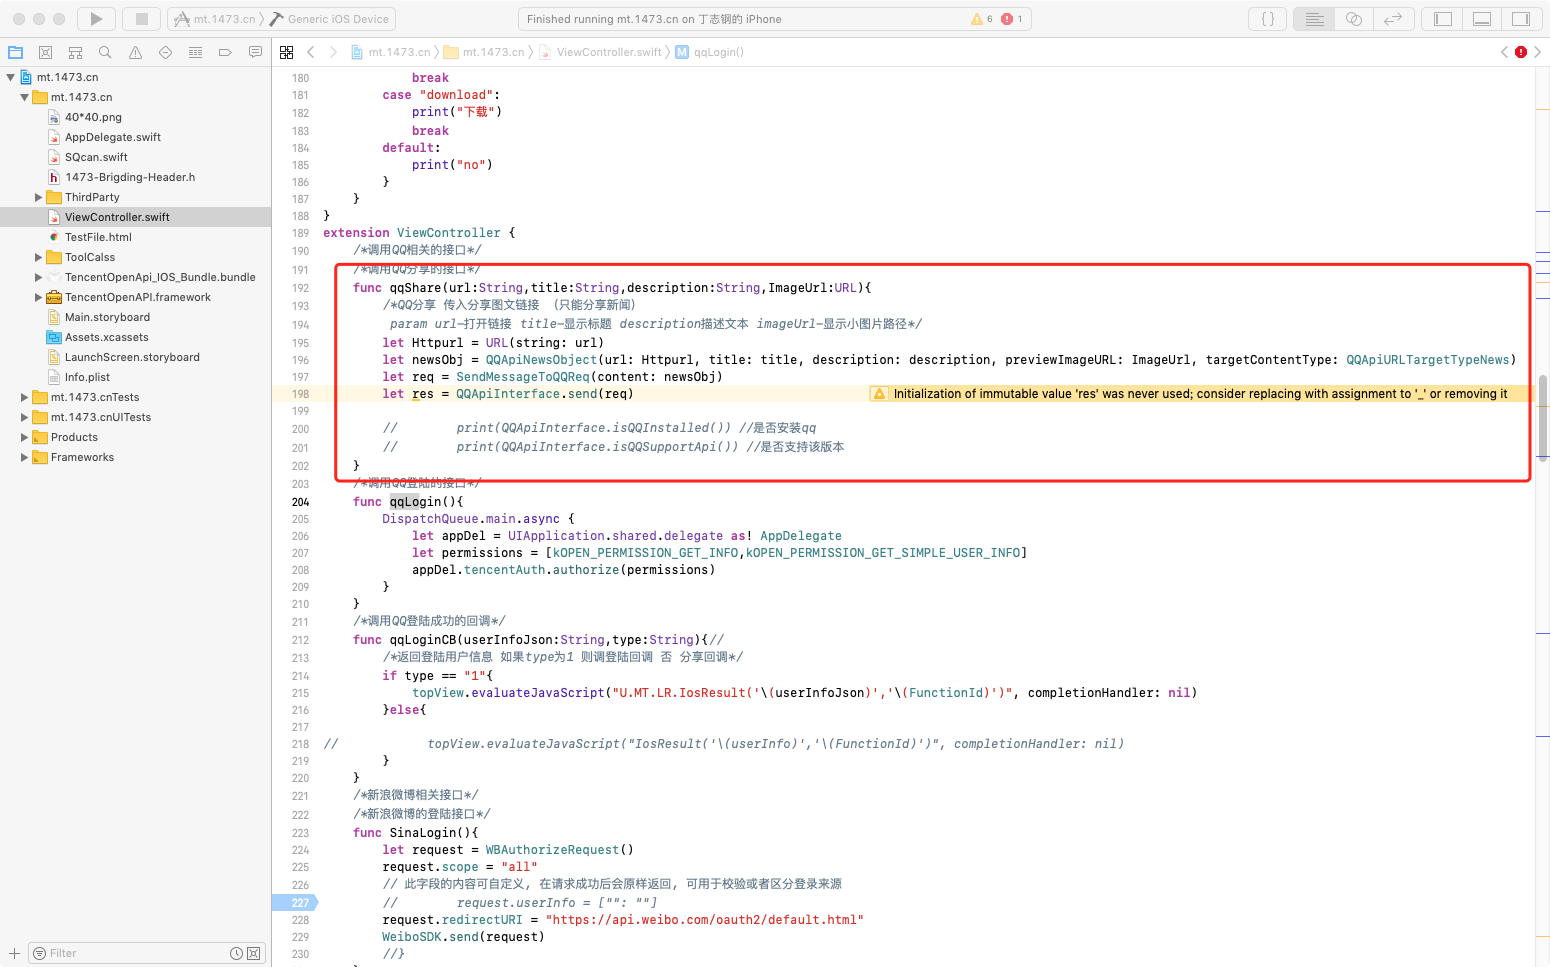Switch to the Version editor

[1393, 18]
